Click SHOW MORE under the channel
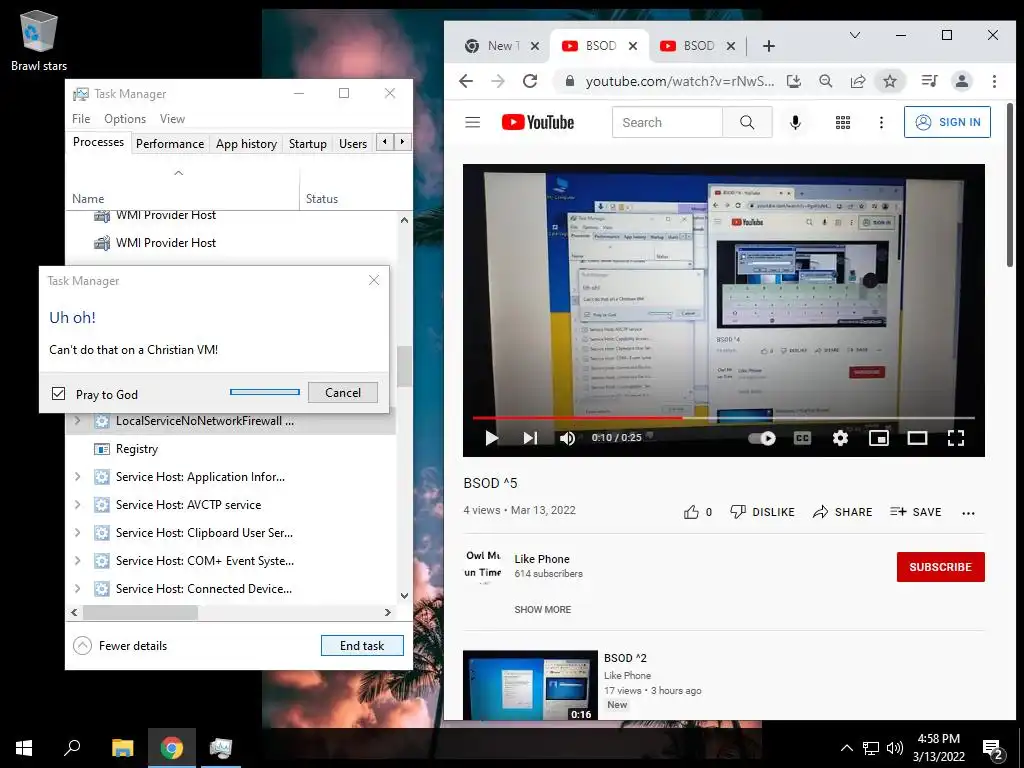The image size is (1024, 768). click(543, 609)
